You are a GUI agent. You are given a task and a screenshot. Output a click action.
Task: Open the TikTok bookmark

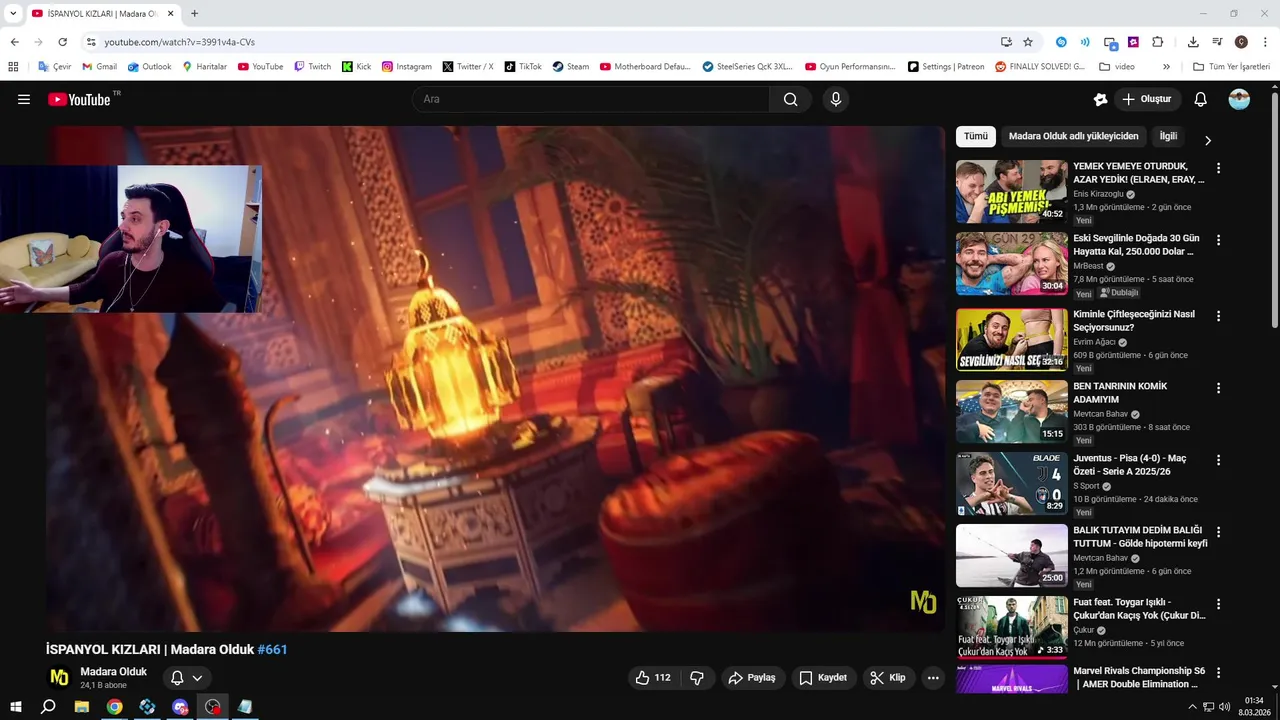(523, 67)
